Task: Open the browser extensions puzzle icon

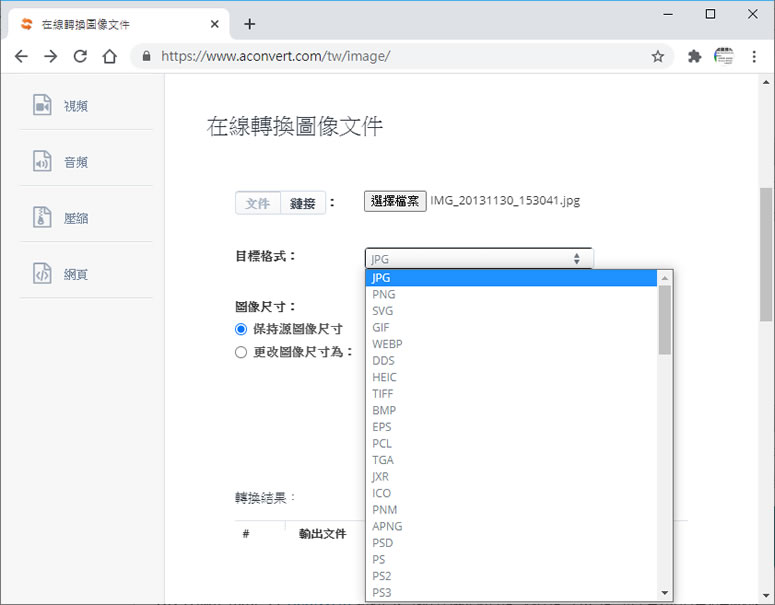Action: pyautogui.click(x=694, y=57)
